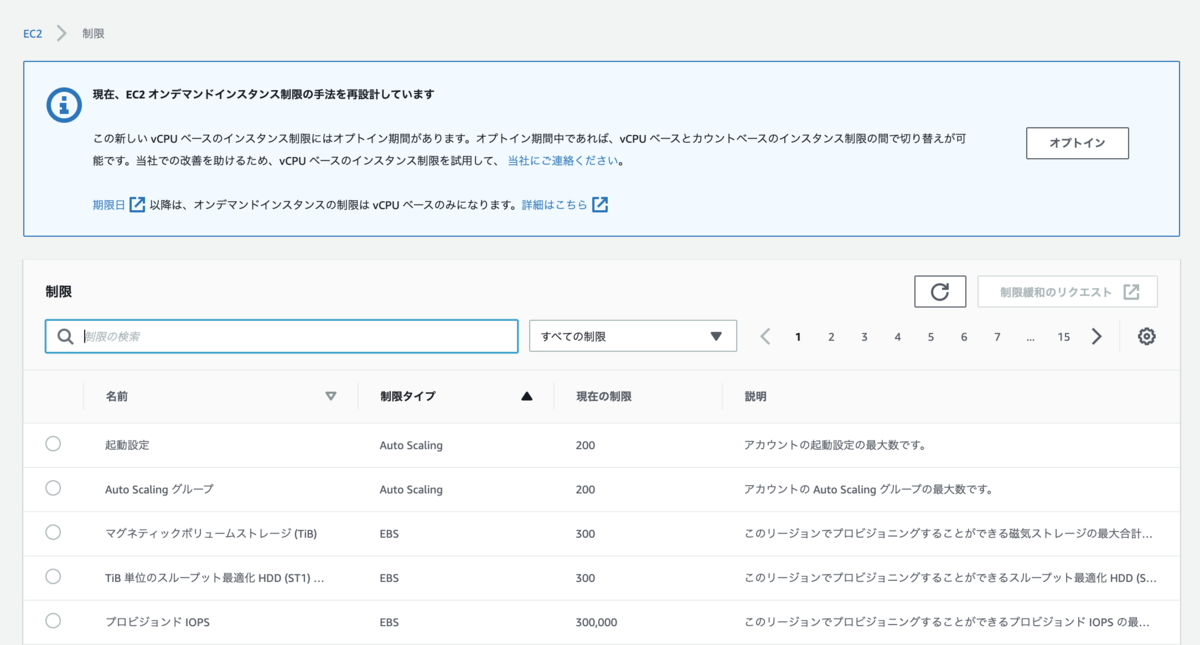
Task: Click the 説明 column header
Action: (756, 397)
